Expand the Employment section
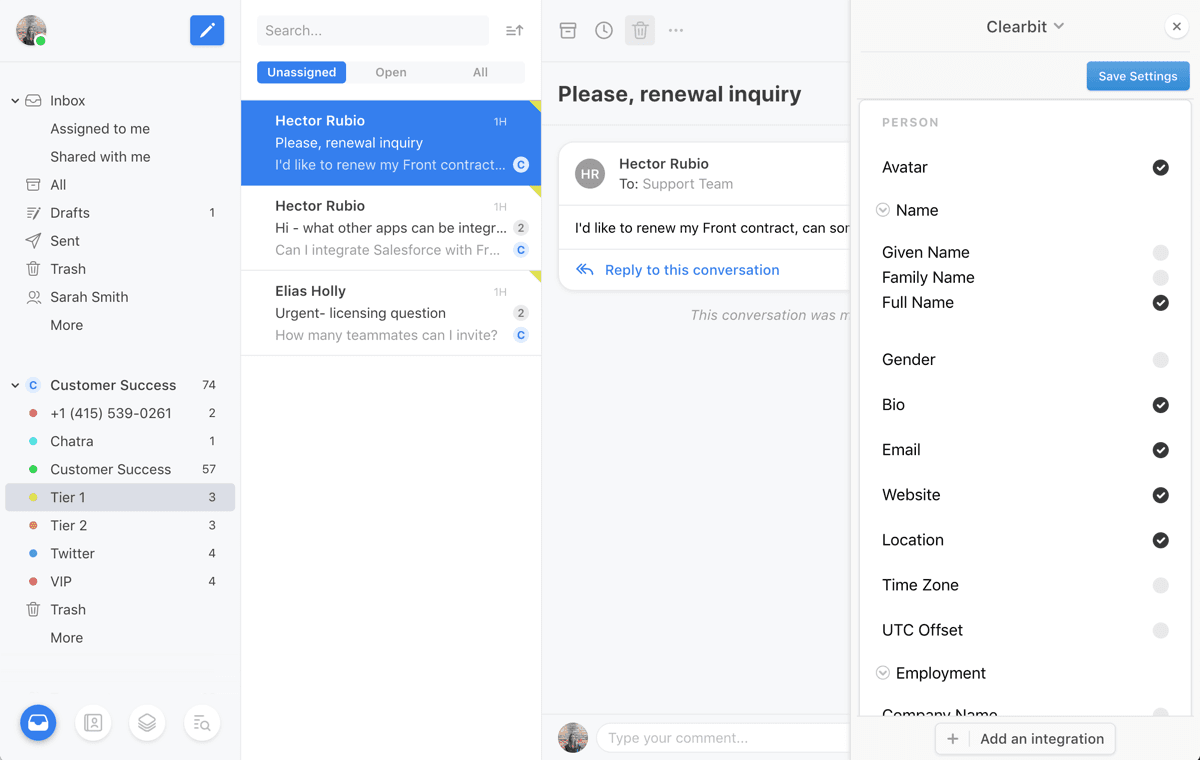Screen dimensions: 1200x760 click(882, 673)
